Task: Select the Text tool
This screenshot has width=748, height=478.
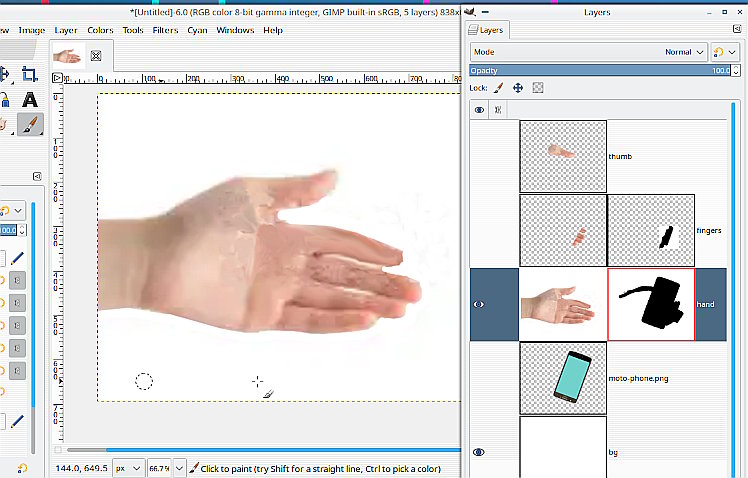Action: [30, 100]
